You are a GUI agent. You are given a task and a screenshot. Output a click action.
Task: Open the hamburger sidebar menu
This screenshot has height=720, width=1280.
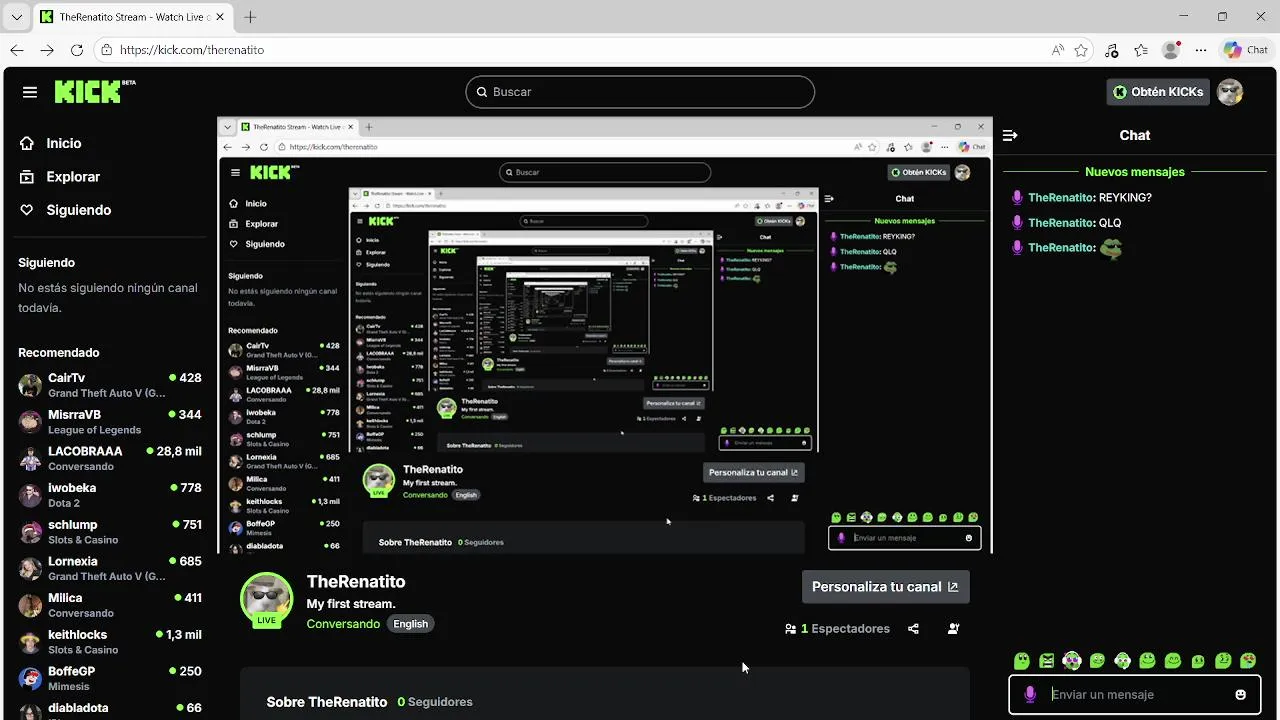30,92
